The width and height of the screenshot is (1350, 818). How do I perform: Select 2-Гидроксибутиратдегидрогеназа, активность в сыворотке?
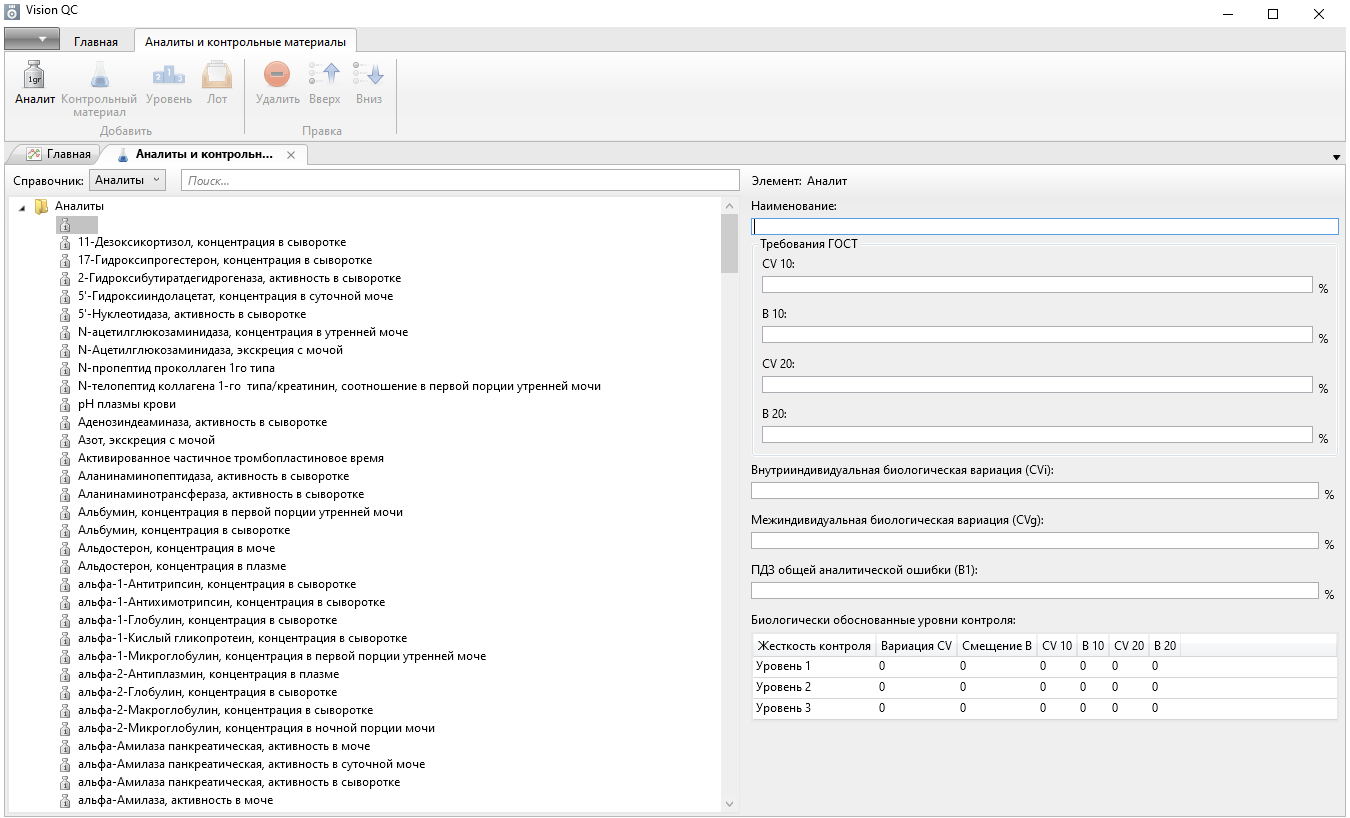point(239,278)
